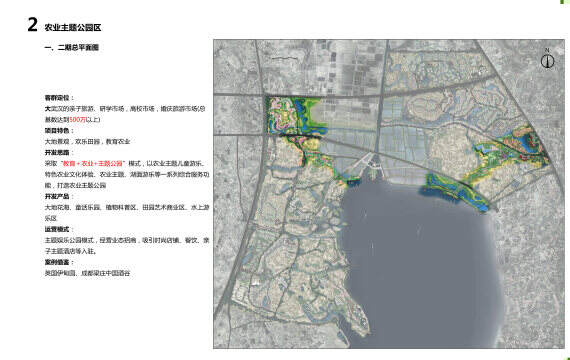Select the line starting with 大地花海
This screenshot has height=360, width=570.
127,207
